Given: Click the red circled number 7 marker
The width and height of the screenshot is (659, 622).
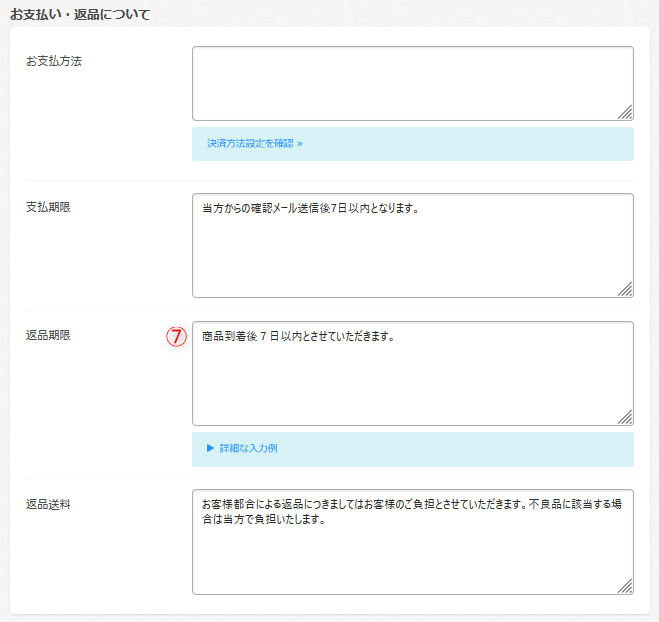Looking at the screenshot, I should 177,337.
